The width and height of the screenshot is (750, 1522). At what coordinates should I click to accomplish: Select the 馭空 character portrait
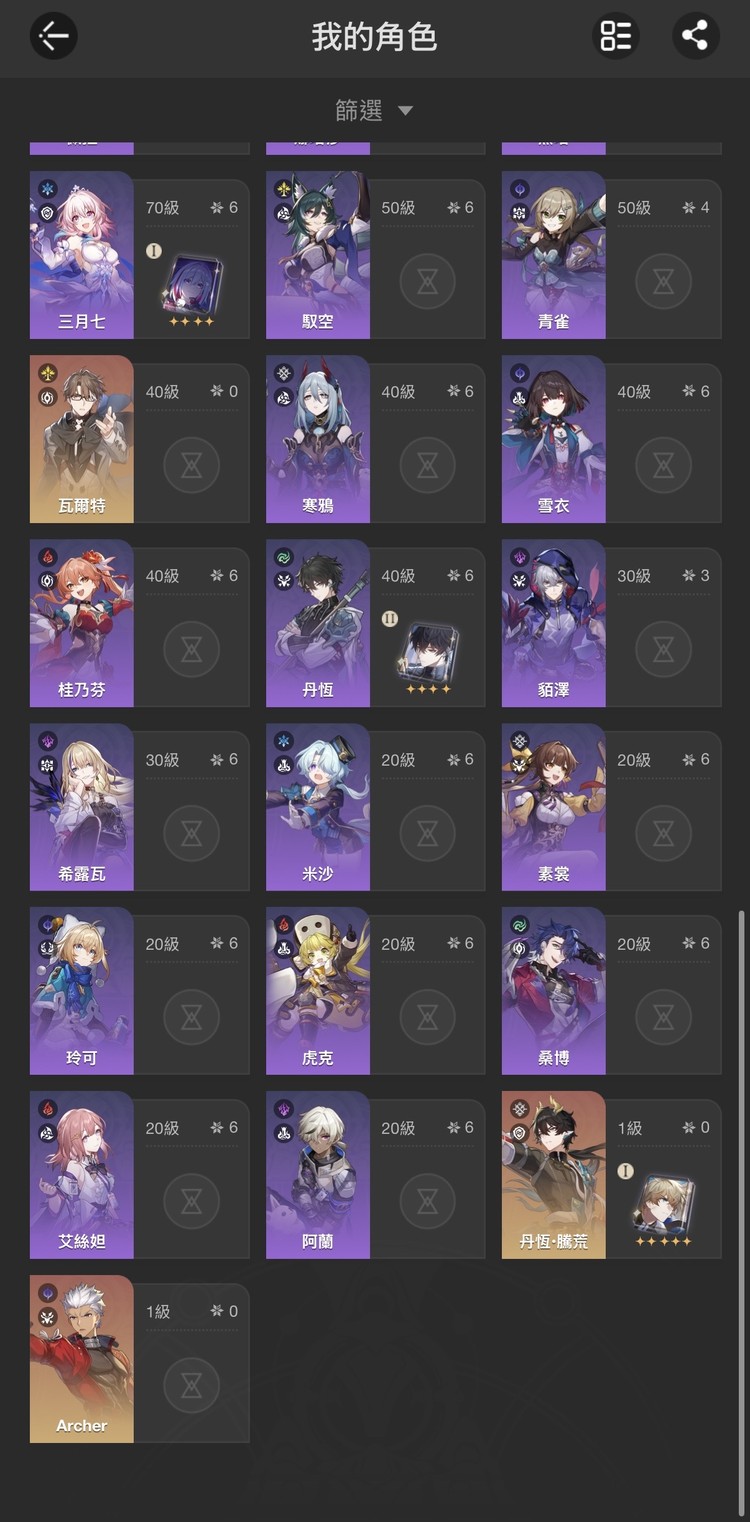(318, 255)
